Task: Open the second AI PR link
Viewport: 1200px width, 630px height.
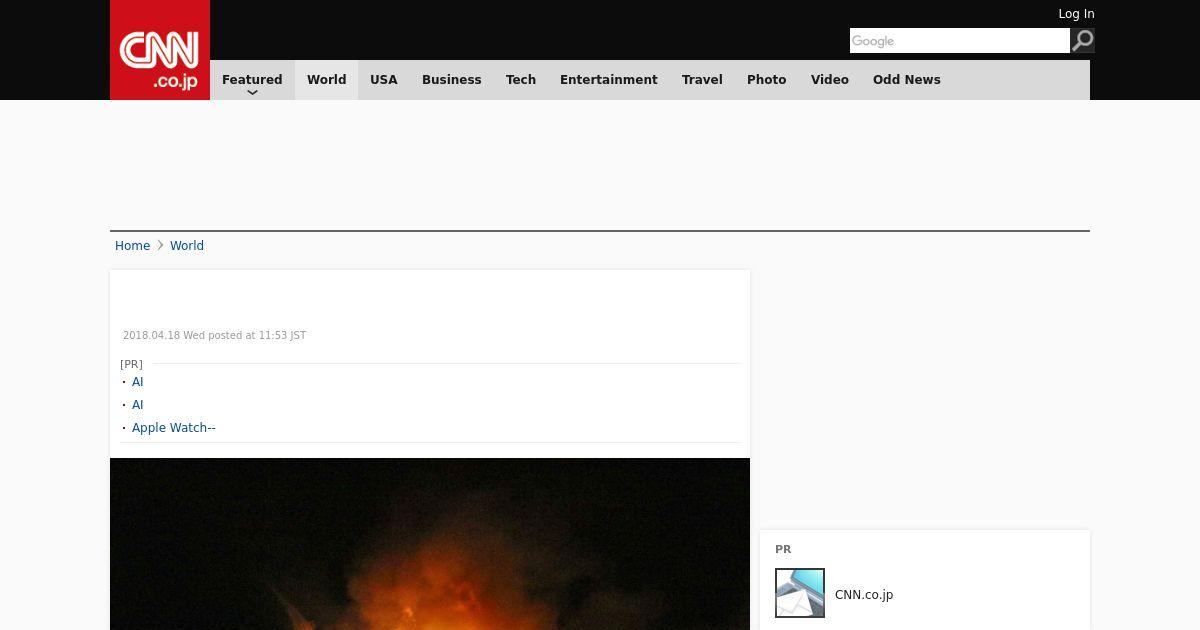Action: (x=138, y=405)
